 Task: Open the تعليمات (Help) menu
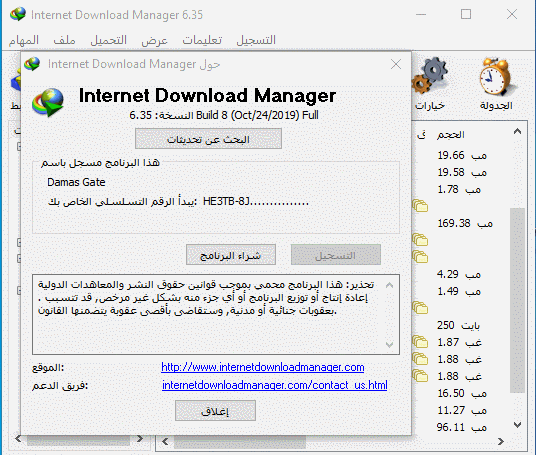click(x=202, y=40)
